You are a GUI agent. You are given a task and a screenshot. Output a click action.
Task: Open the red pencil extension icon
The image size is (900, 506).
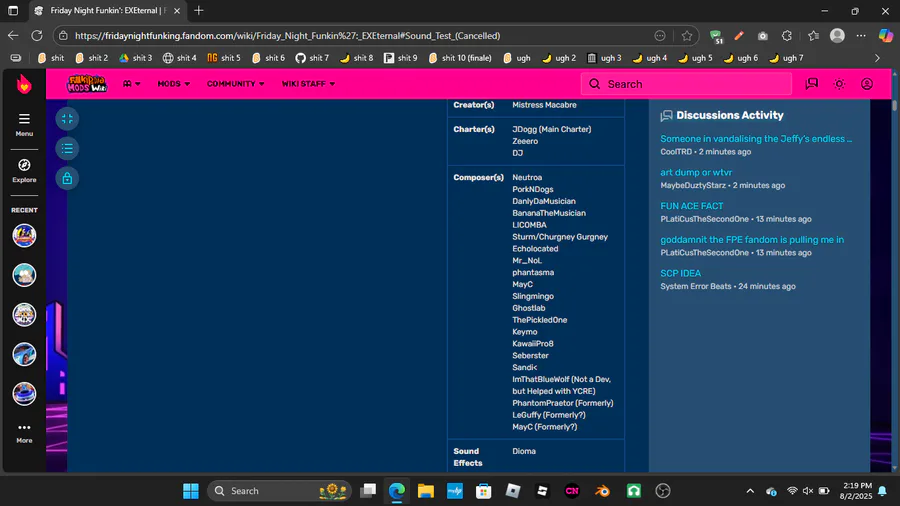[x=739, y=36]
